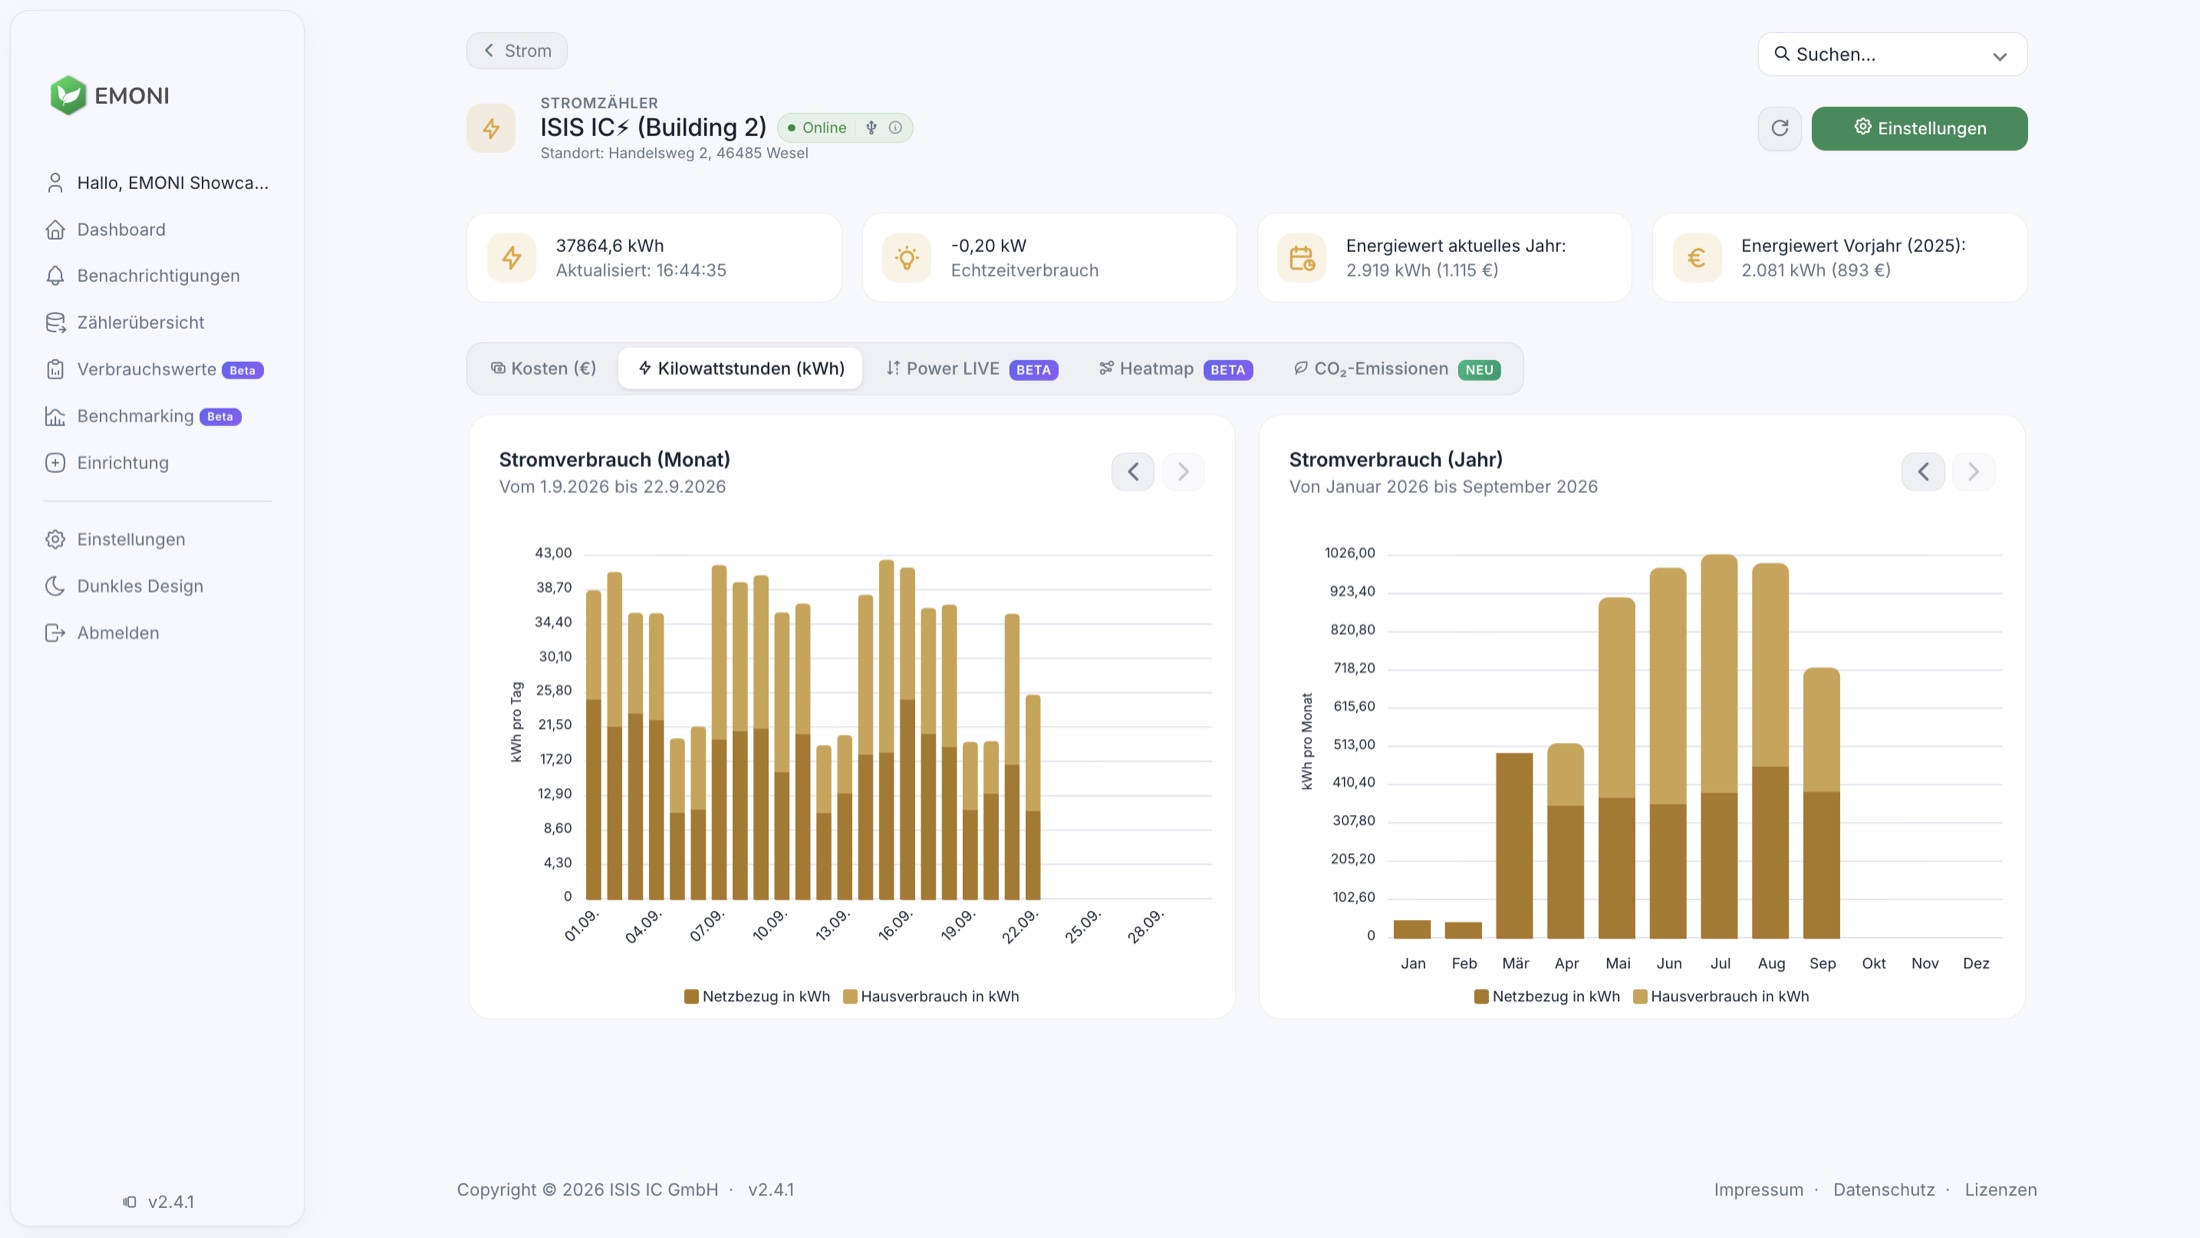
Task: Open Verbrauchswerte clipboard icon
Action: (55, 369)
